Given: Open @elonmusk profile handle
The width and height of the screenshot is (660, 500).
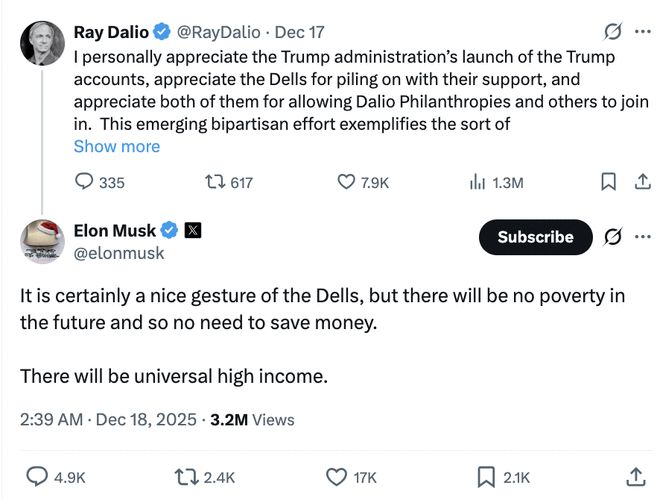Looking at the screenshot, I should pos(119,253).
